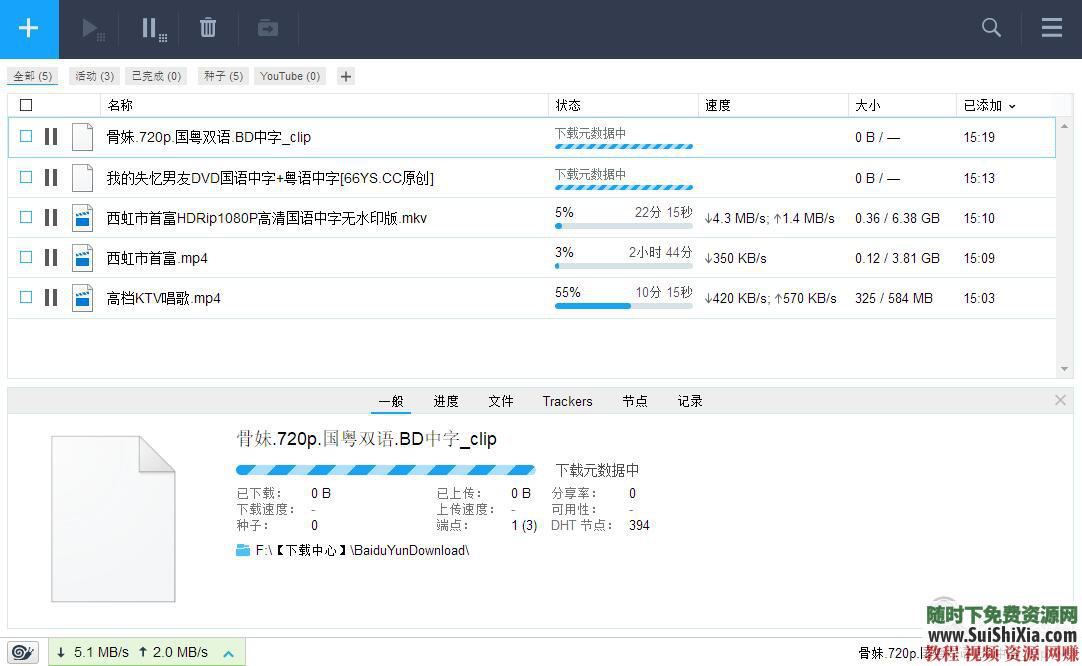Check the checkbox beside 西虹市首富.mp4
Screen dimensions: 1082x666
pyautogui.click(x=25, y=257)
